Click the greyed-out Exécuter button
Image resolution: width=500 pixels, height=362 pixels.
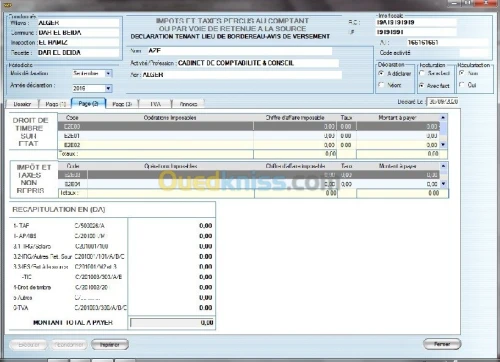click(29, 345)
